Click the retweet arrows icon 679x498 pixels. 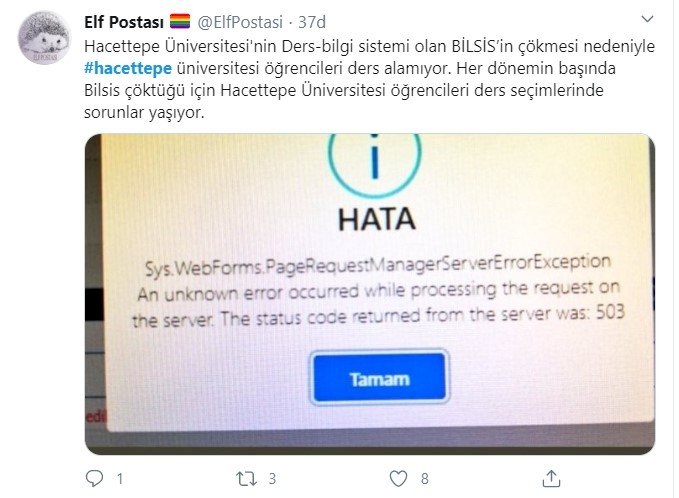246,479
